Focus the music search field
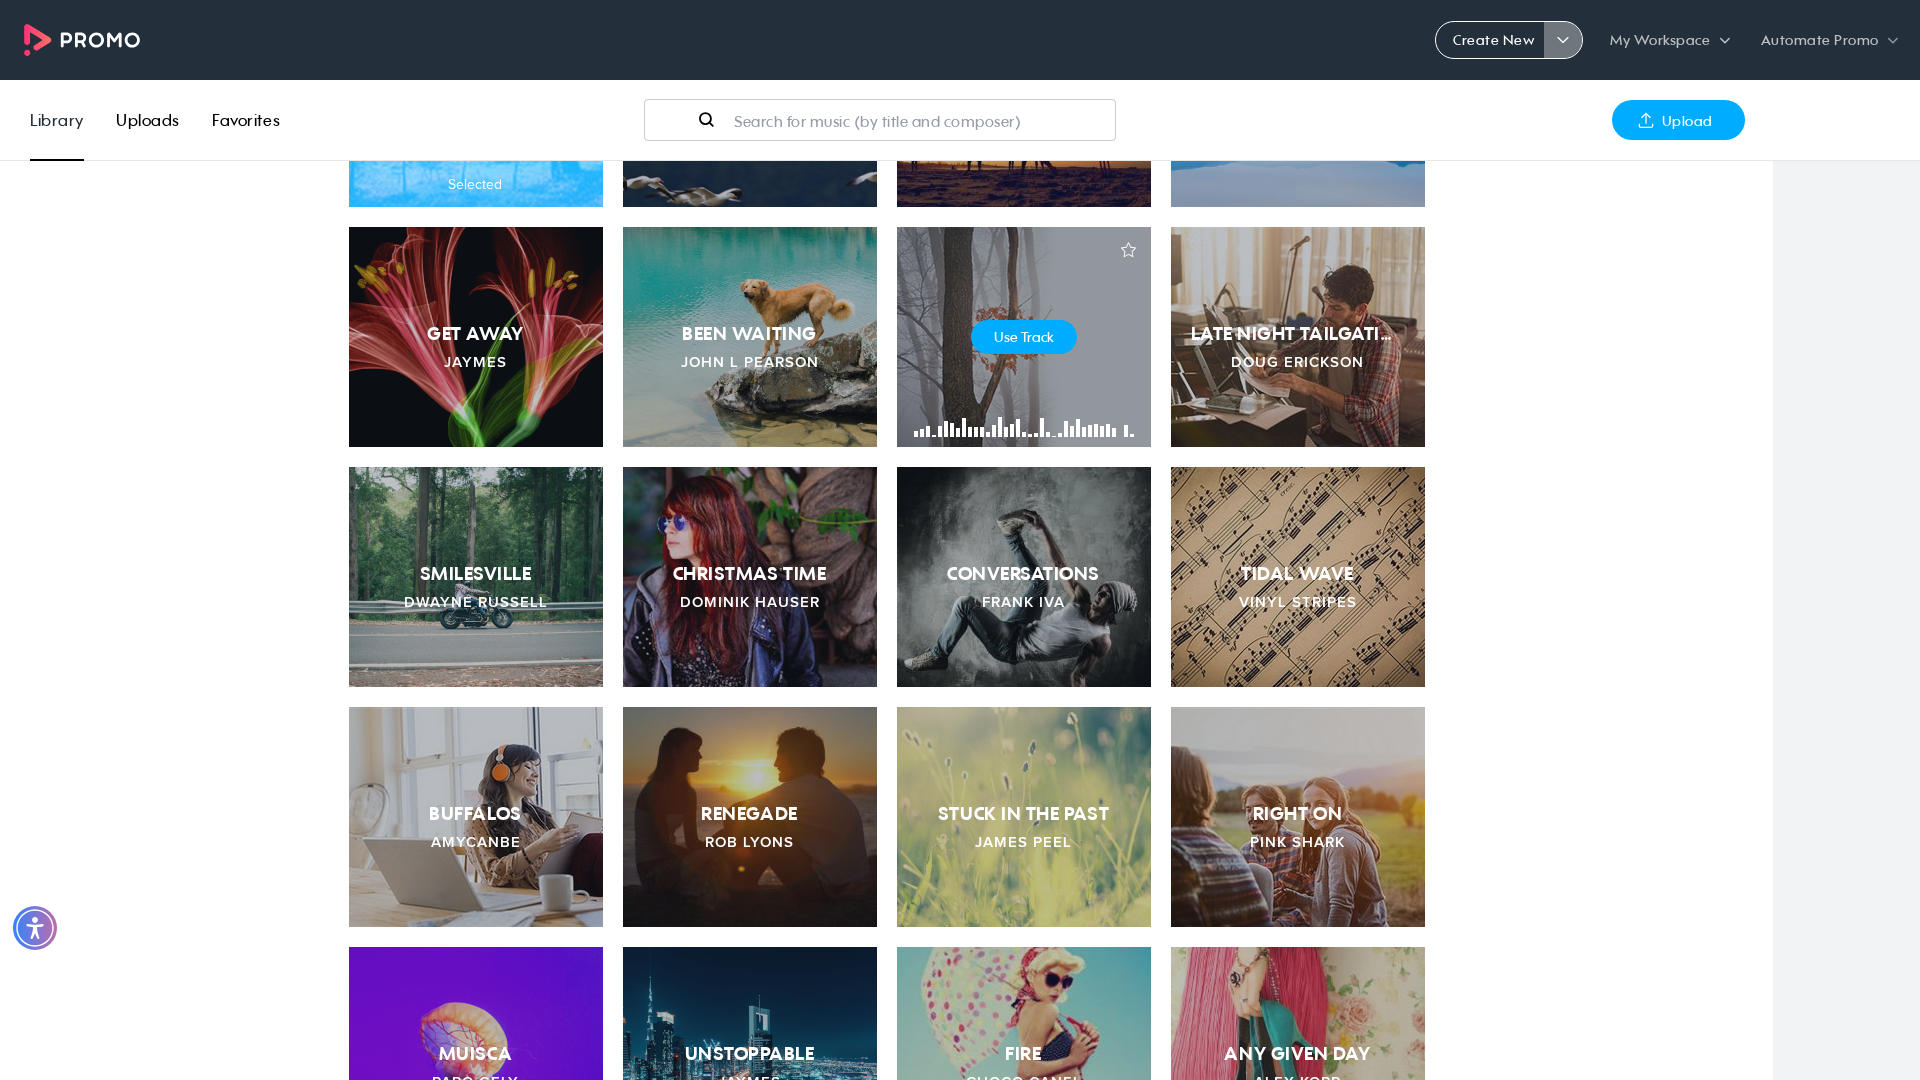Image resolution: width=1920 pixels, height=1080 pixels. [x=880, y=120]
